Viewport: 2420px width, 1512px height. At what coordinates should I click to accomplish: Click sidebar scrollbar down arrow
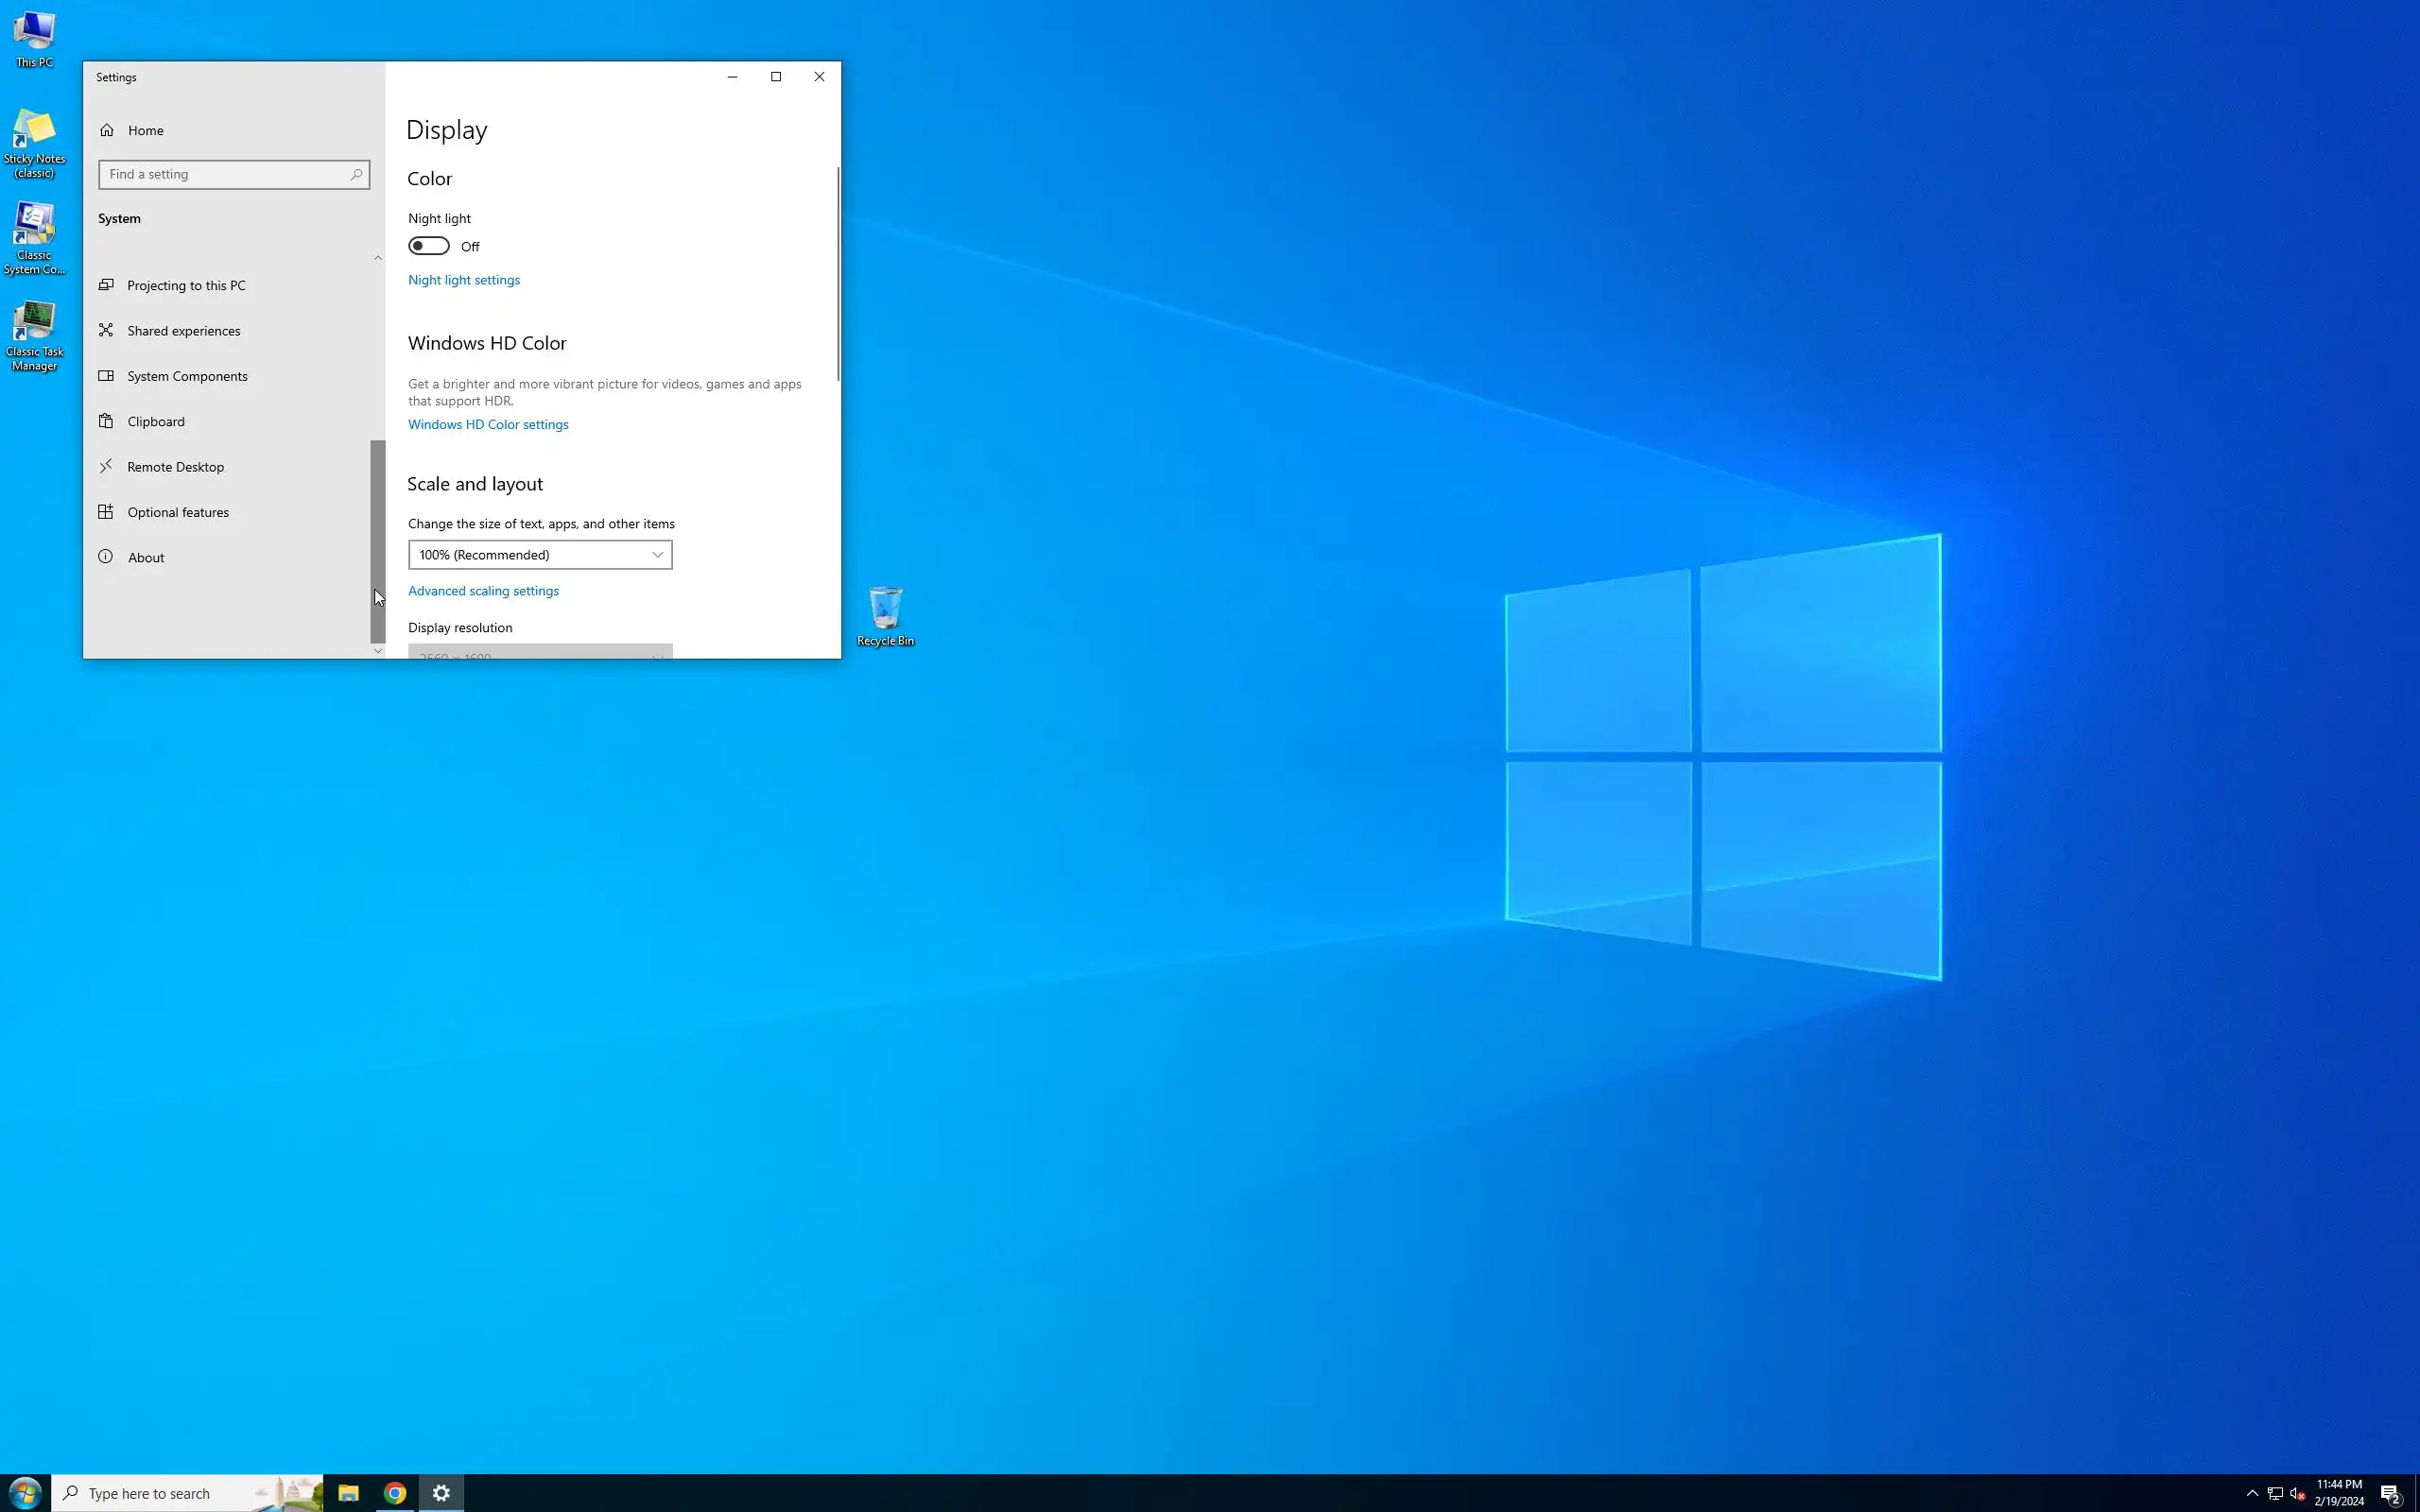pyautogui.click(x=378, y=651)
